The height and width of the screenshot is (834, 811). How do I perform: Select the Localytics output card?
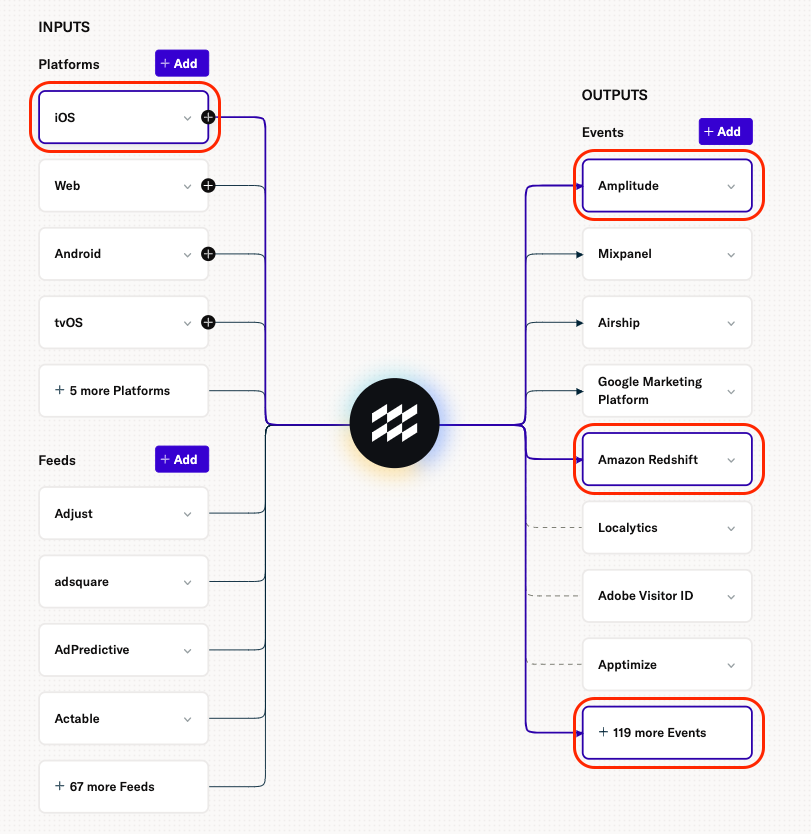[667, 528]
